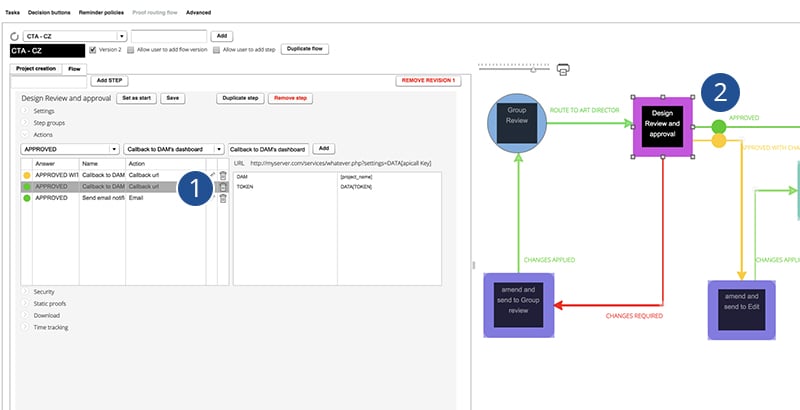The image size is (800, 410).
Task: Expand the Static proofs section
Action: click(25, 303)
